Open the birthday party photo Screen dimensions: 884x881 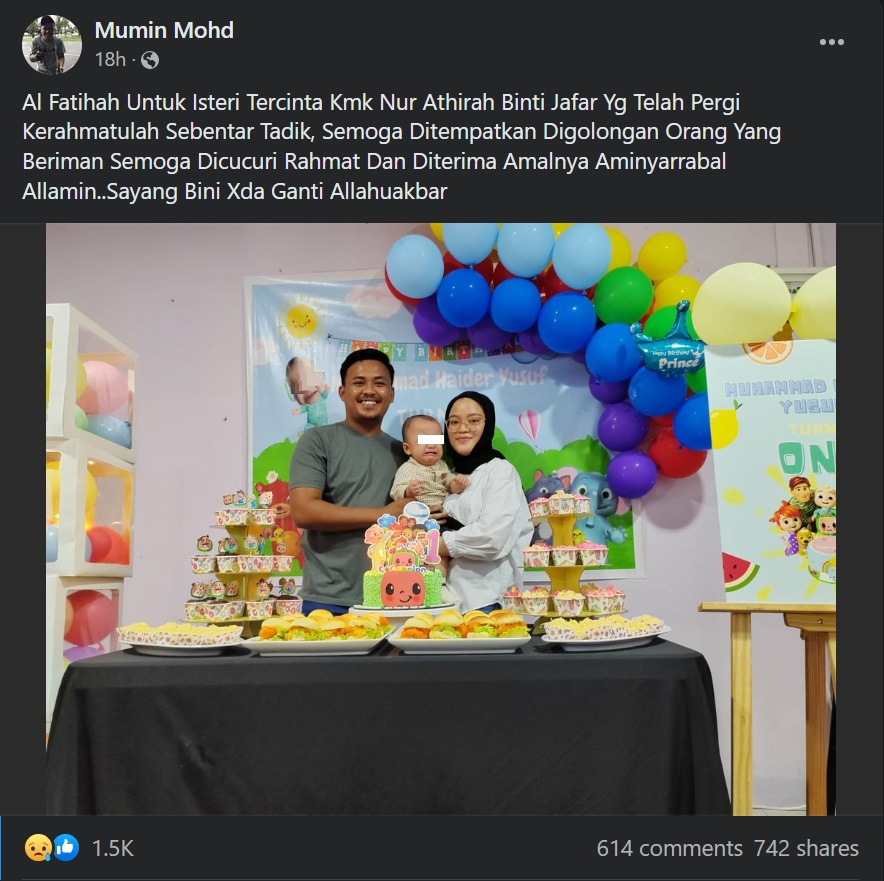pos(441,519)
